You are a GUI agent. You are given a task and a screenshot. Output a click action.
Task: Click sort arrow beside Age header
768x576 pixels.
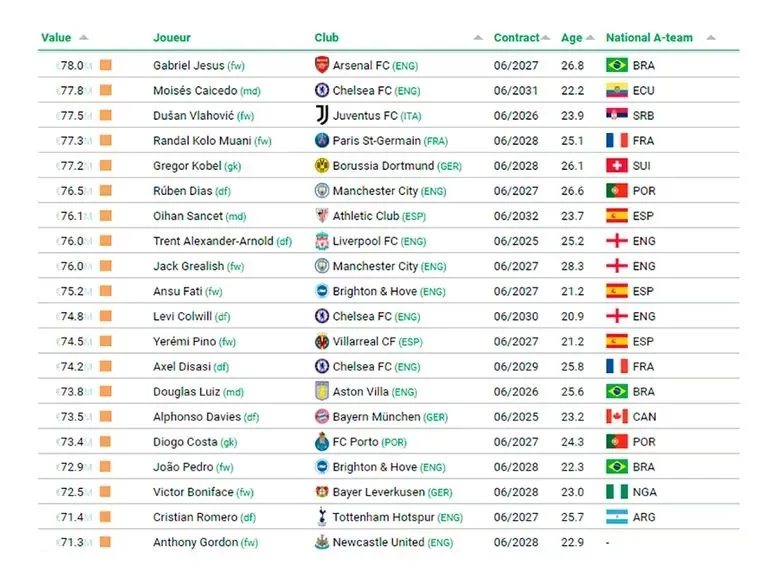point(590,39)
